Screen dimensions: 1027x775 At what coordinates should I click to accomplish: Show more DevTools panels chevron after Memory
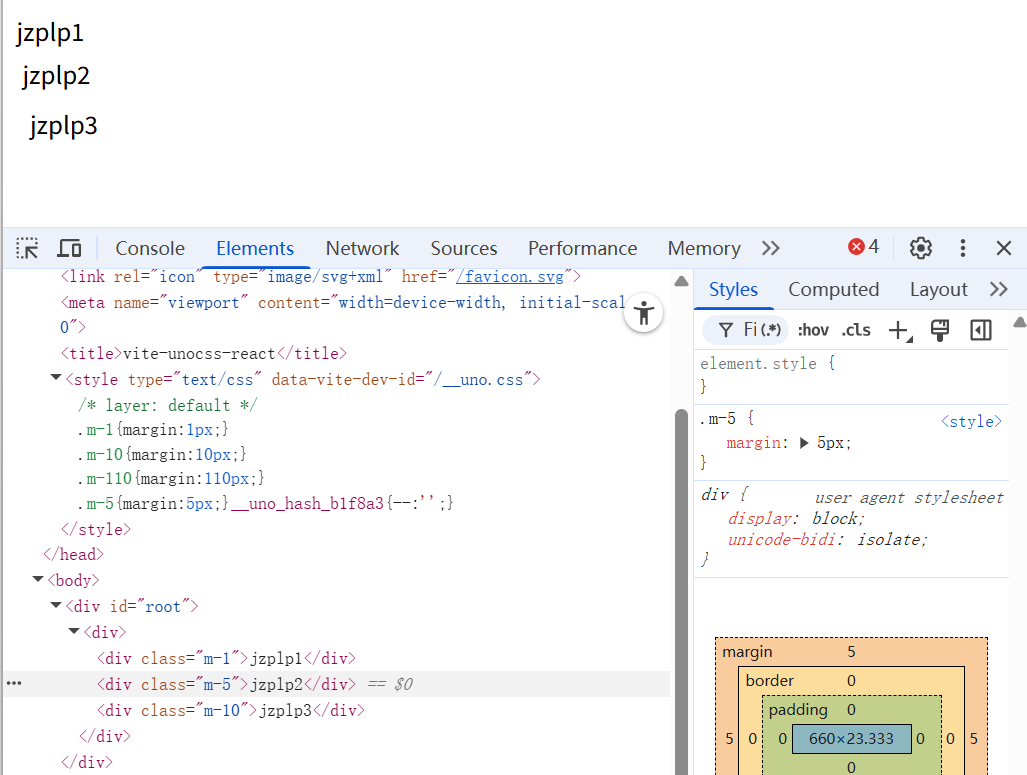tap(771, 248)
